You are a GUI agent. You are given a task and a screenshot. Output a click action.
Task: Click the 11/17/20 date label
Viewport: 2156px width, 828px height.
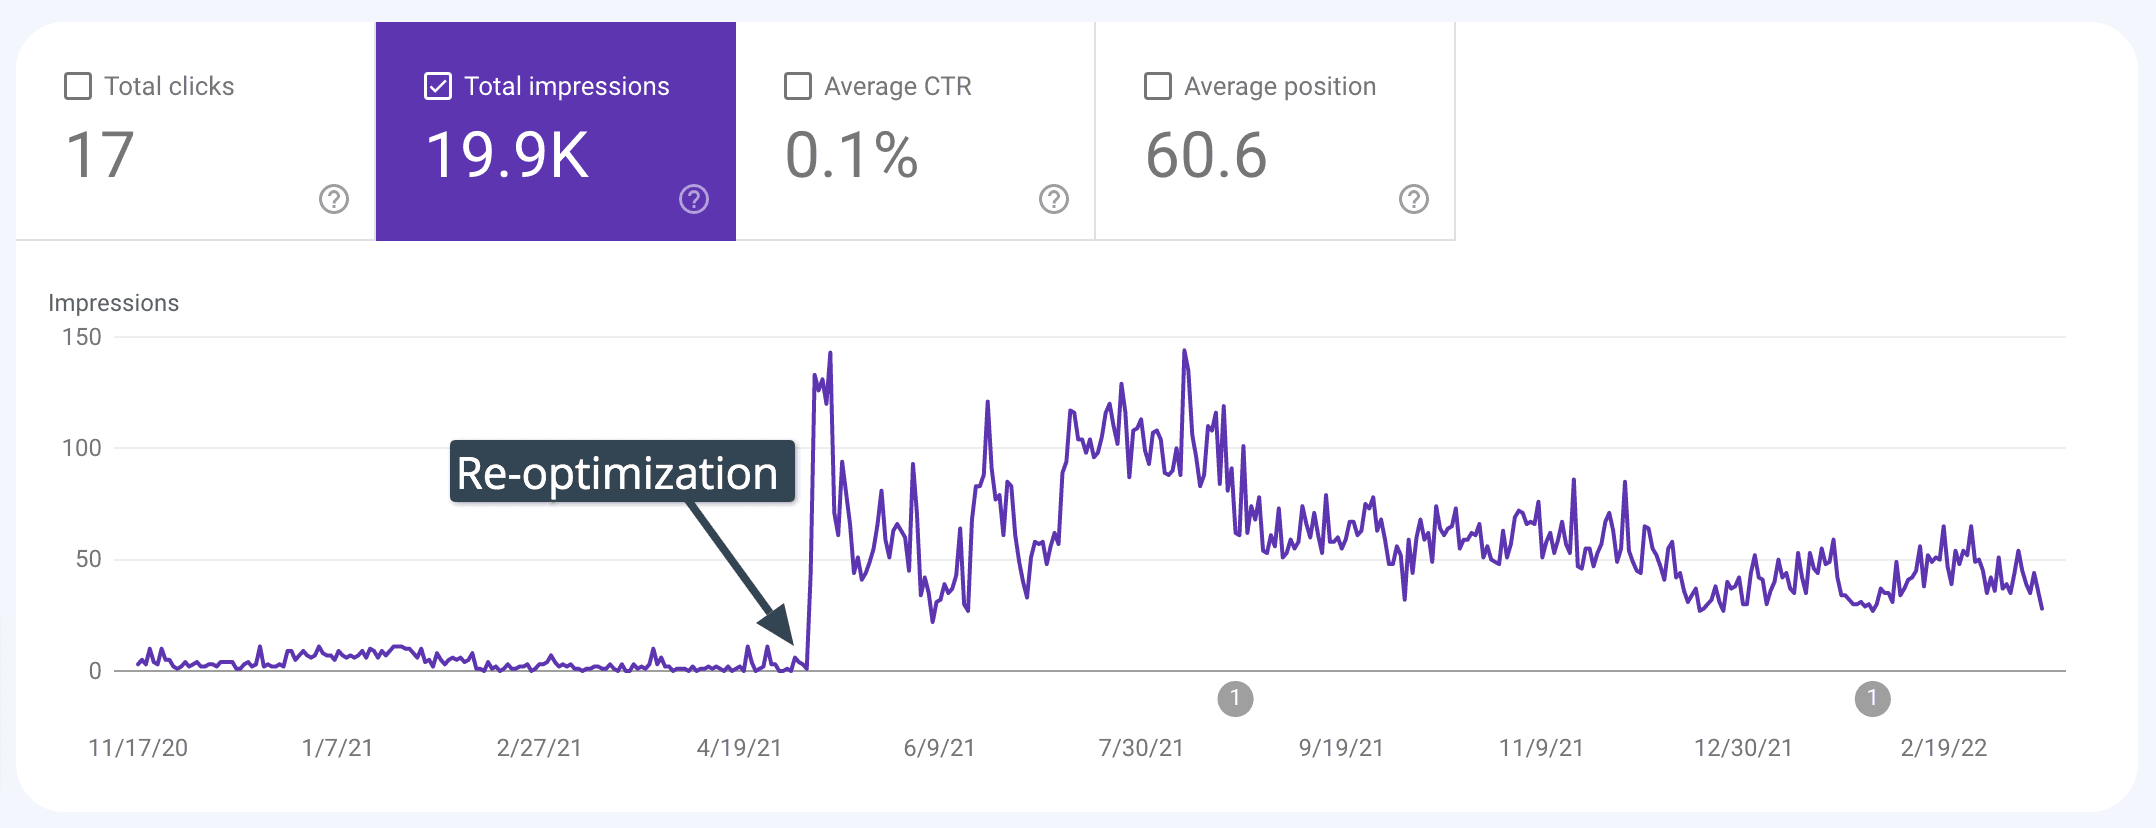(138, 748)
